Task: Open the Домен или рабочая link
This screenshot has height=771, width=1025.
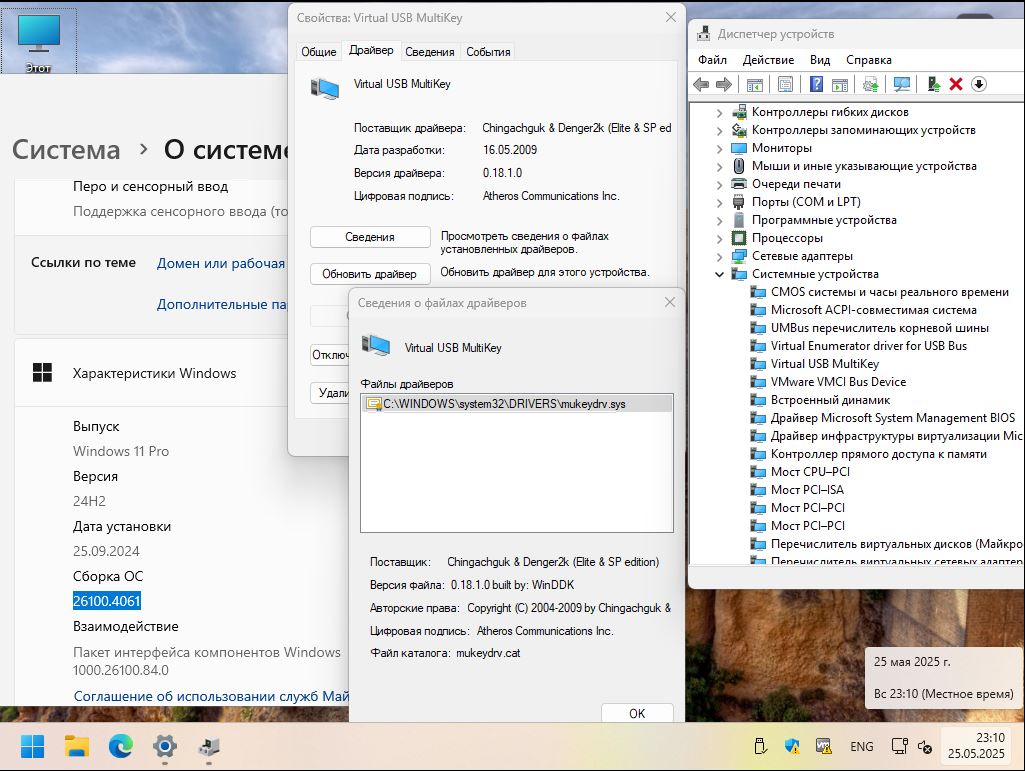Action: [x=221, y=263]
